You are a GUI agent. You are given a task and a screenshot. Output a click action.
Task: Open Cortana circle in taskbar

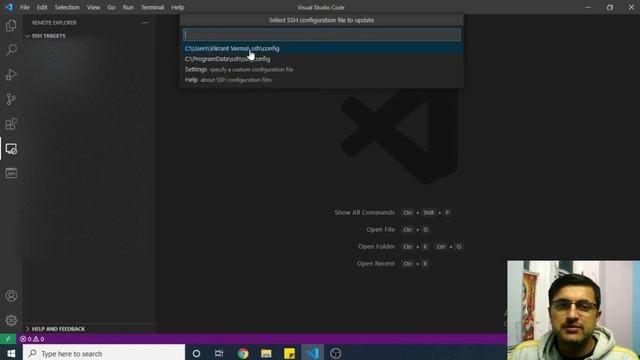[196, 353]
